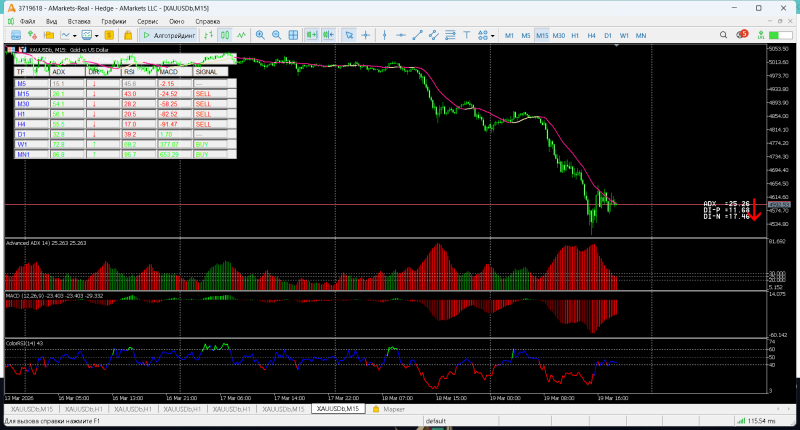Open the chart templates icon
The height and width of the screenshot is (430, 800).
point(87,35)
